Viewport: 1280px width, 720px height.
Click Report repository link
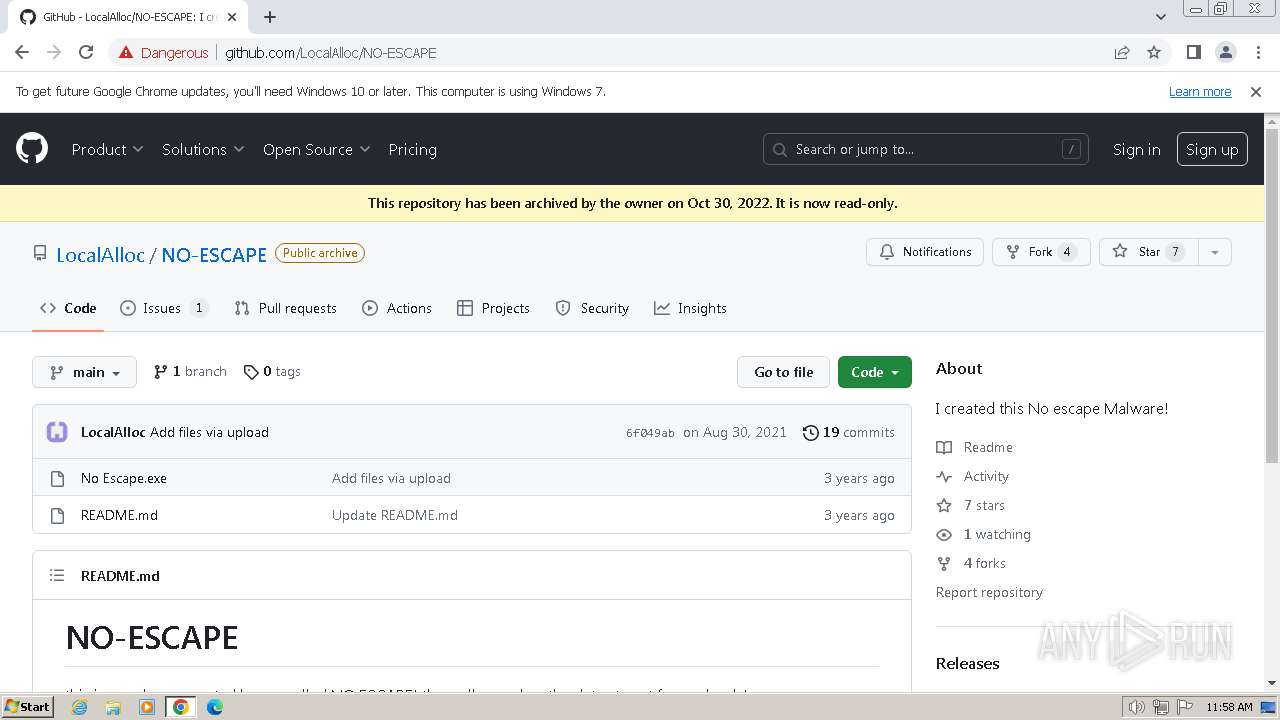click(989, 592)
